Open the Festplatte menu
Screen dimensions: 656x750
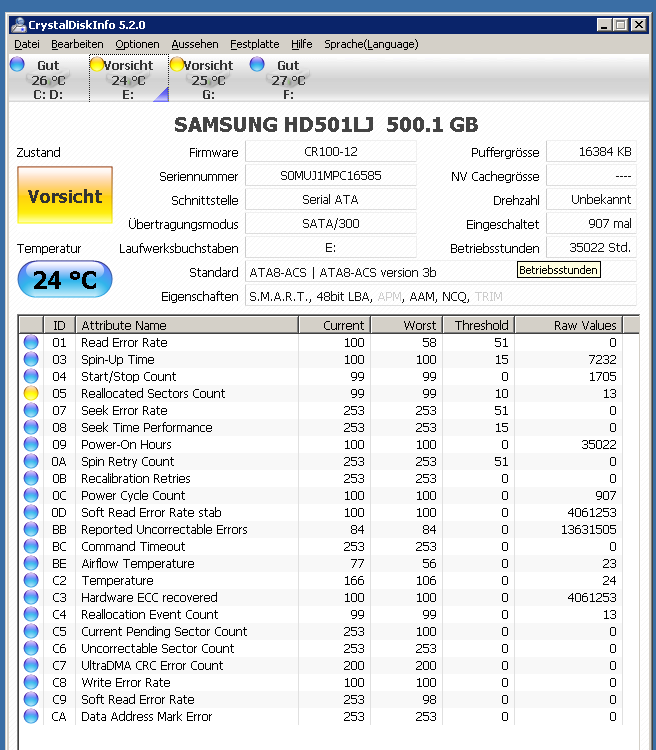(x=255, y=44)
